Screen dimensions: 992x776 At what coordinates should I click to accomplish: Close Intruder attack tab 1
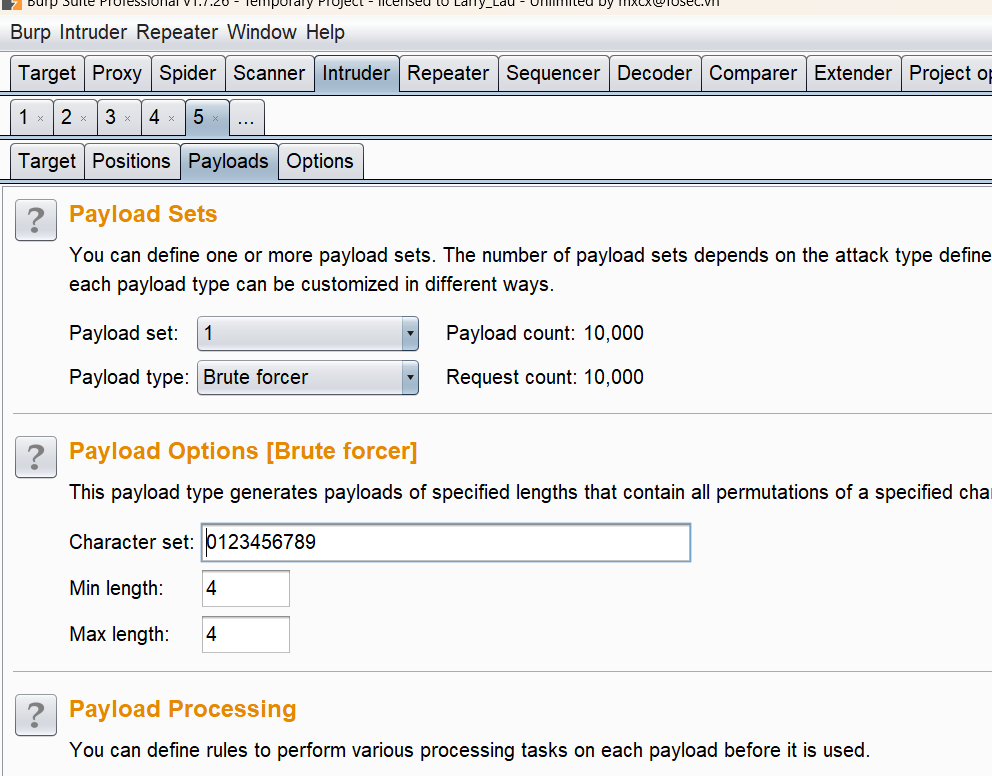(40, 118)
